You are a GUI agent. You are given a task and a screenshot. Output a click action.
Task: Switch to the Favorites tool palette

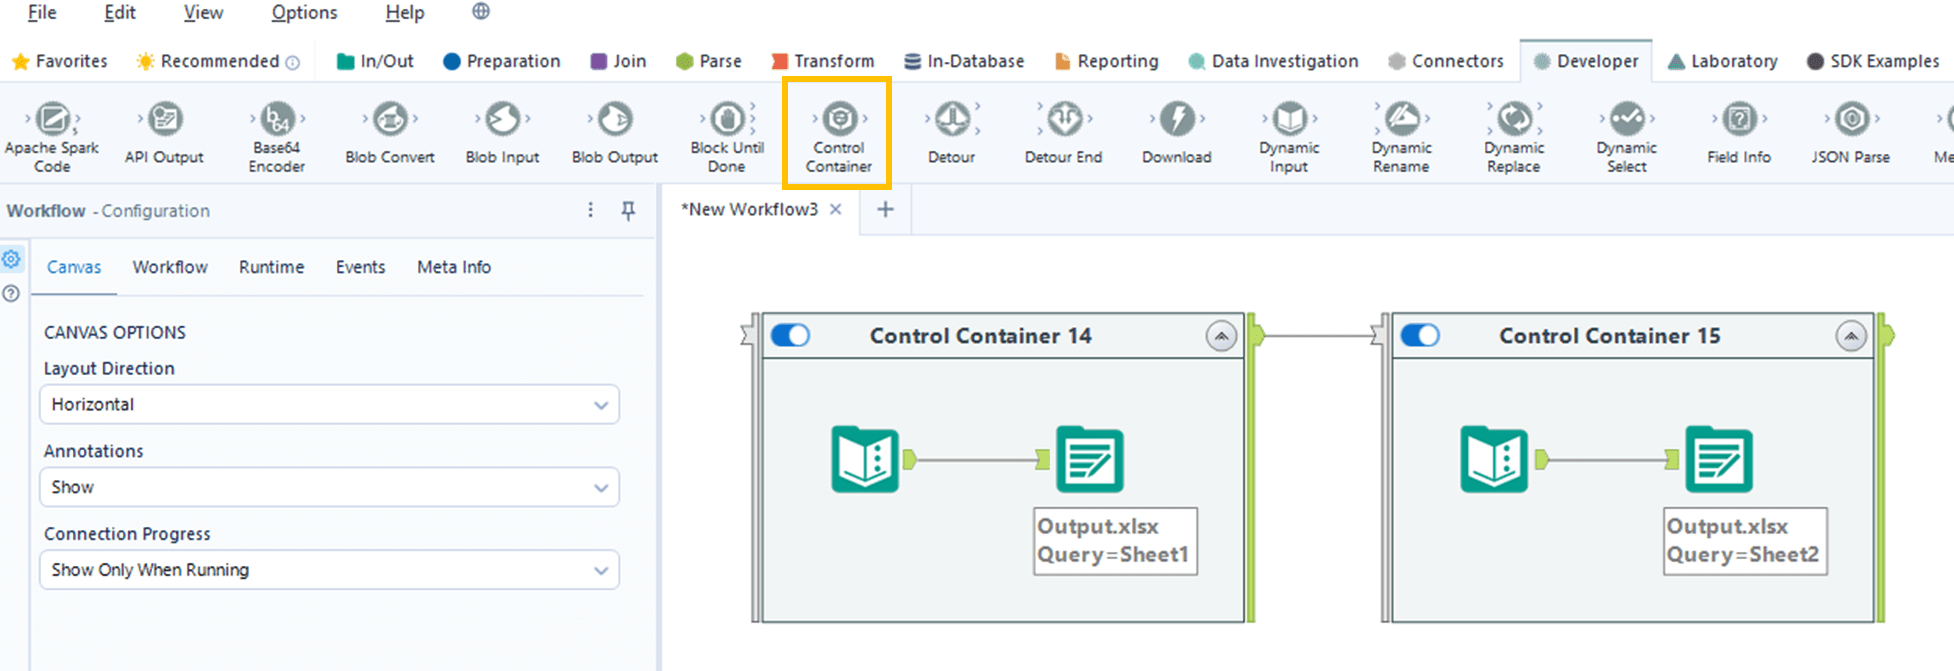[60, 61]
